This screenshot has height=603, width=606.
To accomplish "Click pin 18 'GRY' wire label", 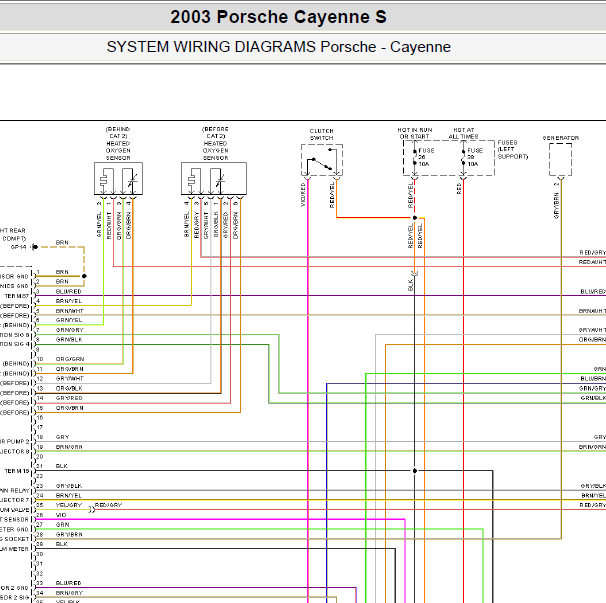I will [62, 437].
